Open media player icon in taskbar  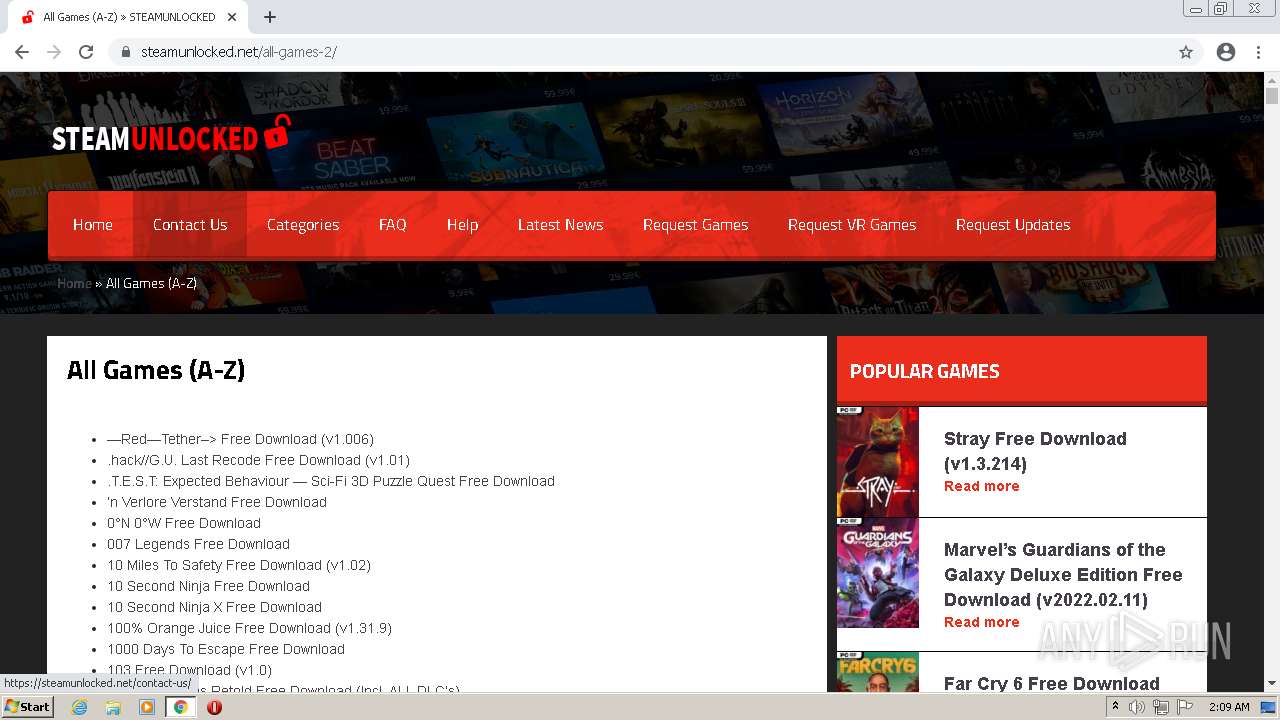(147, 707)
